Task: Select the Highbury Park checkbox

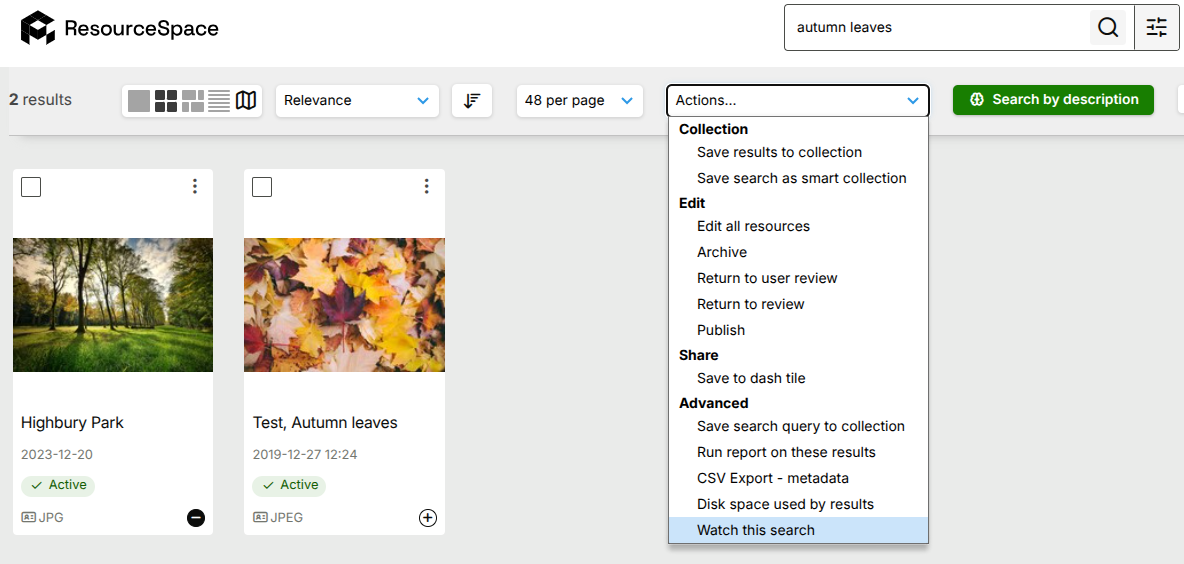Action: click(31, 186)
